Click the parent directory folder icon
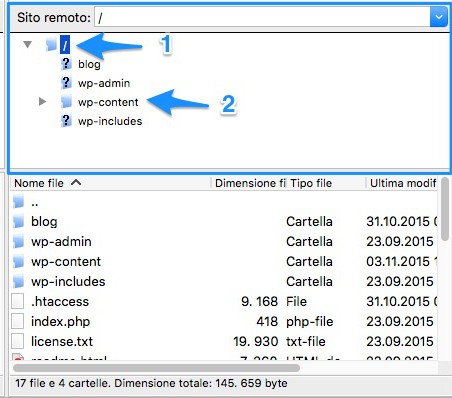This screenshot has height=398, width=452. [x=18, y=202]
